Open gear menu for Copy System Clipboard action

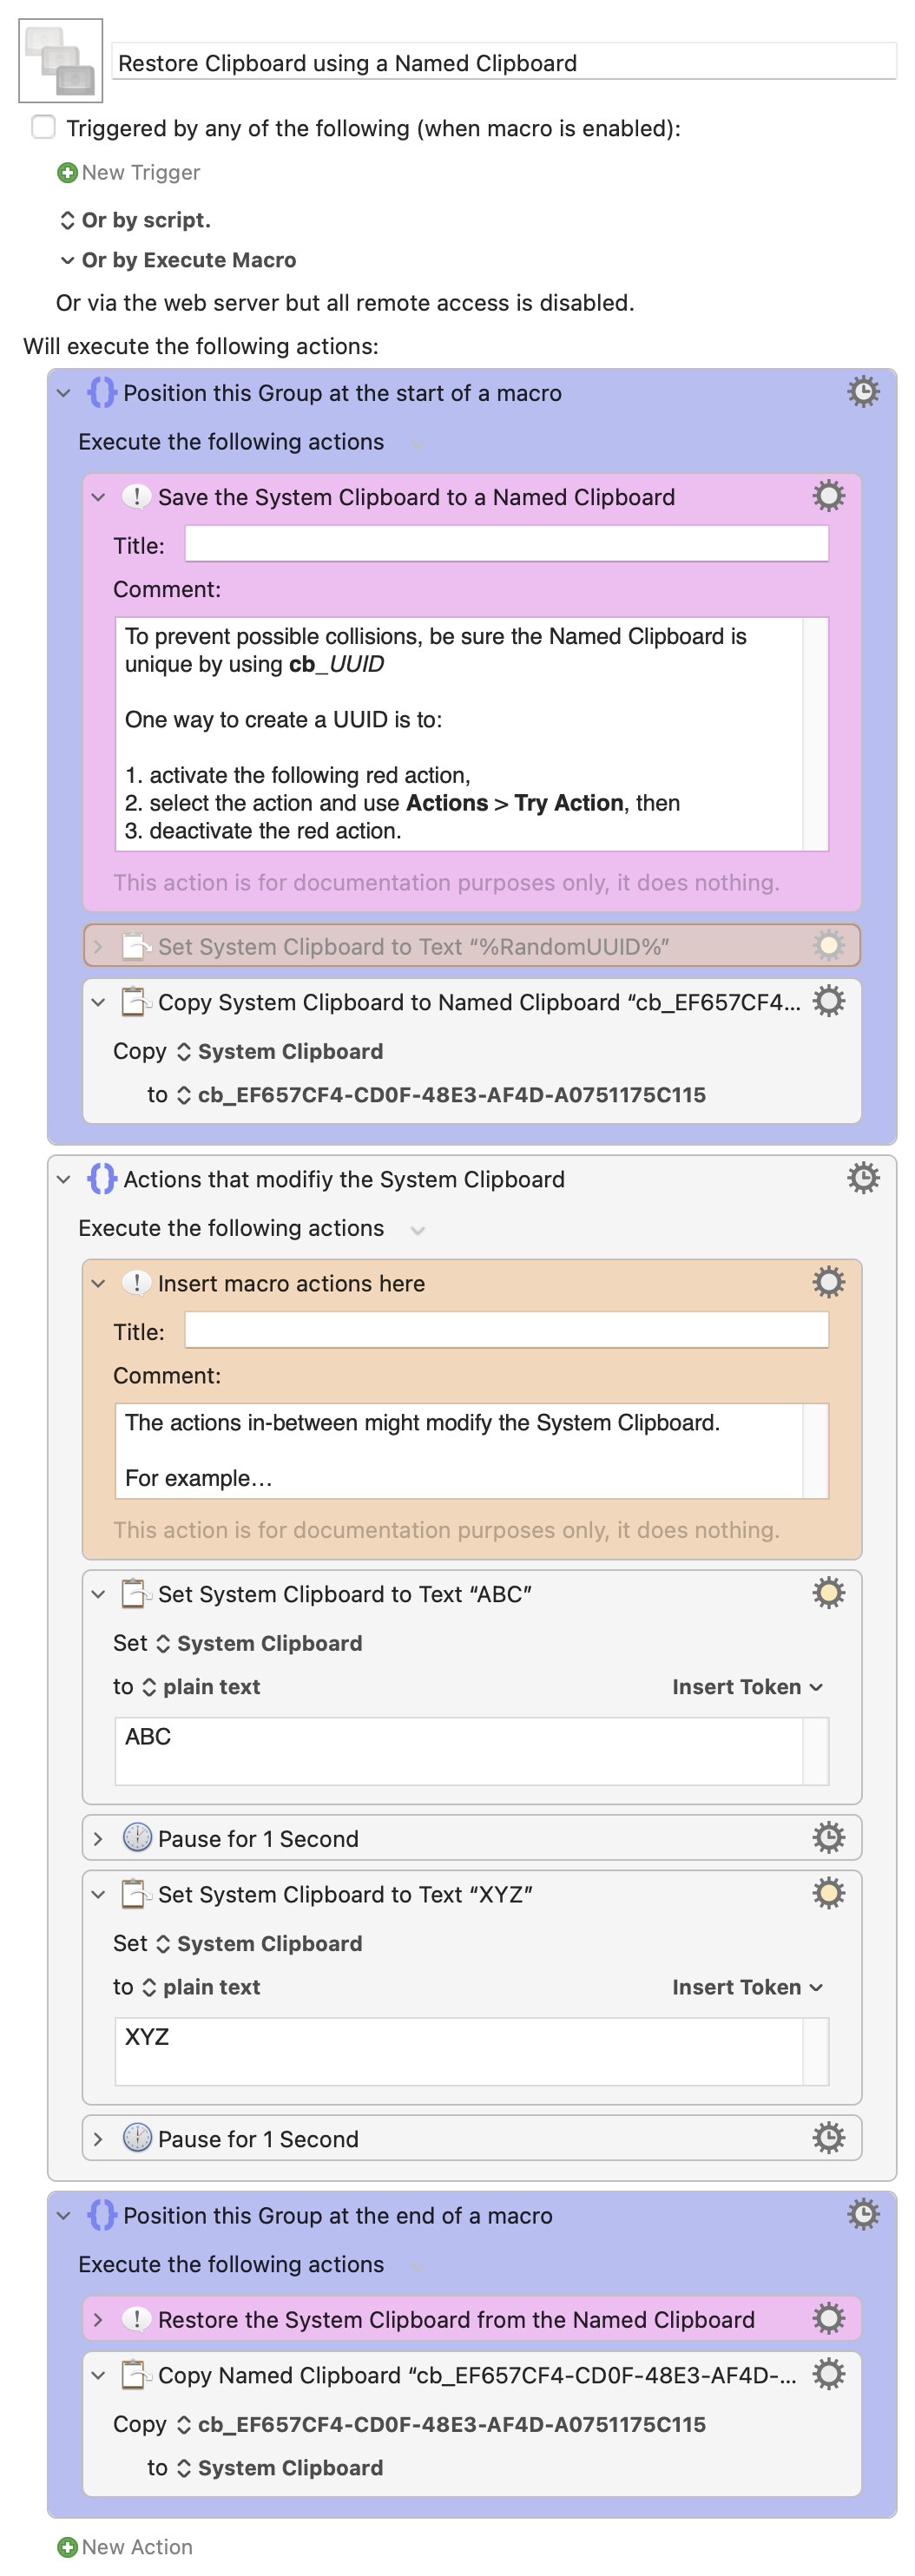(x=828, y=1001)
